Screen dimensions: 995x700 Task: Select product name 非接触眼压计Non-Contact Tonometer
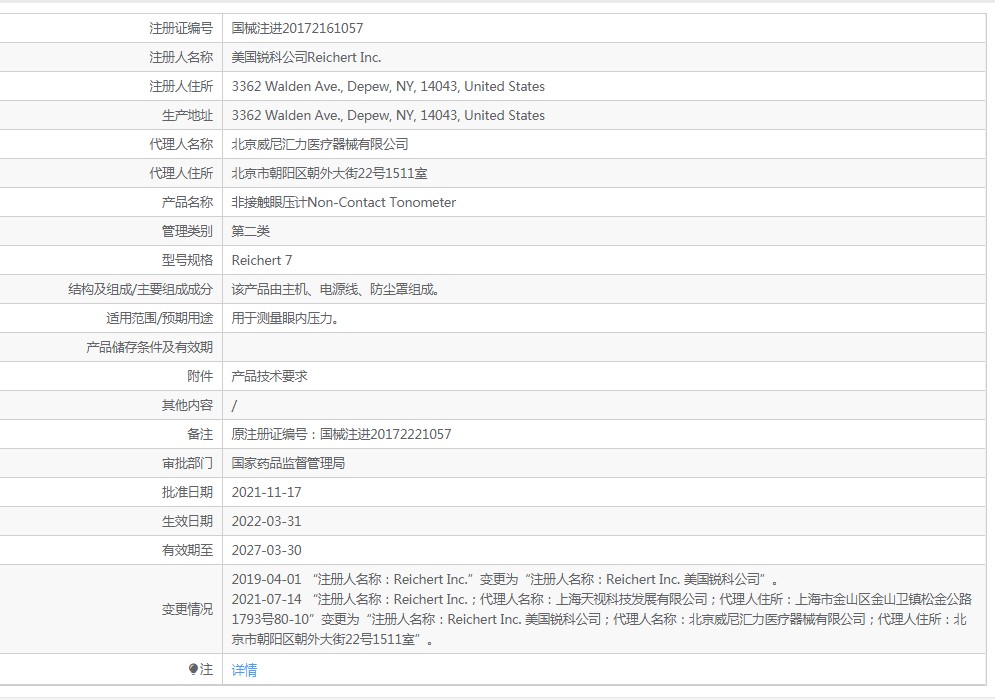[x=343, y=202]
